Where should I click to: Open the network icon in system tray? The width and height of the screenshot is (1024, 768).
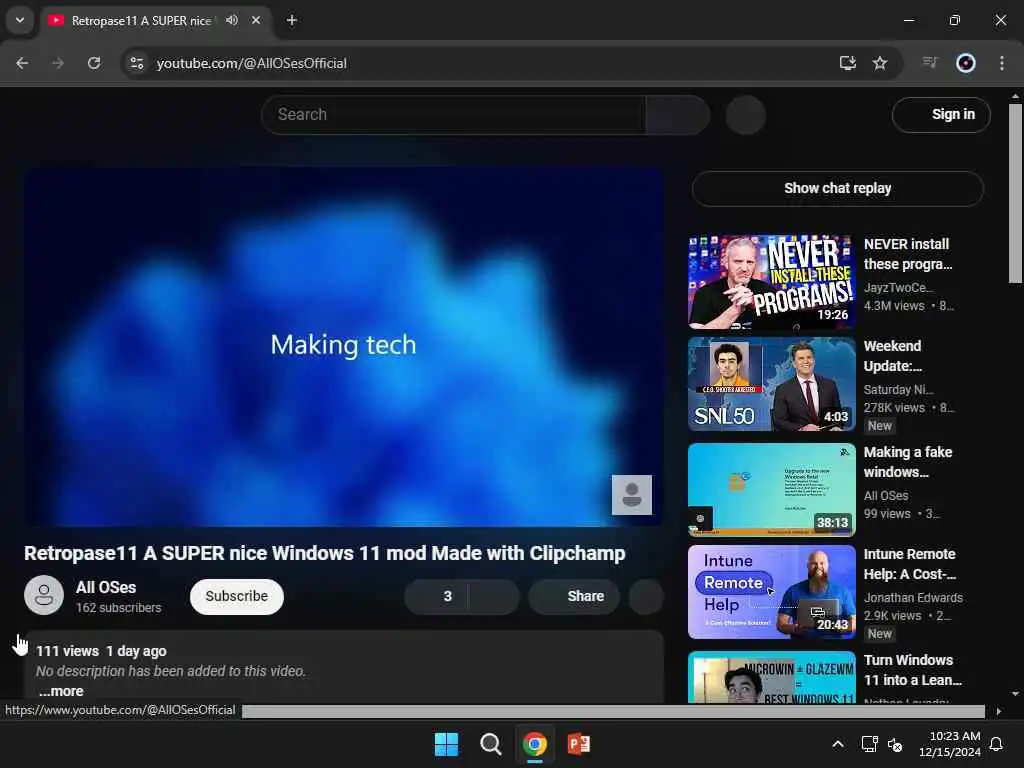tap(869, 744)
